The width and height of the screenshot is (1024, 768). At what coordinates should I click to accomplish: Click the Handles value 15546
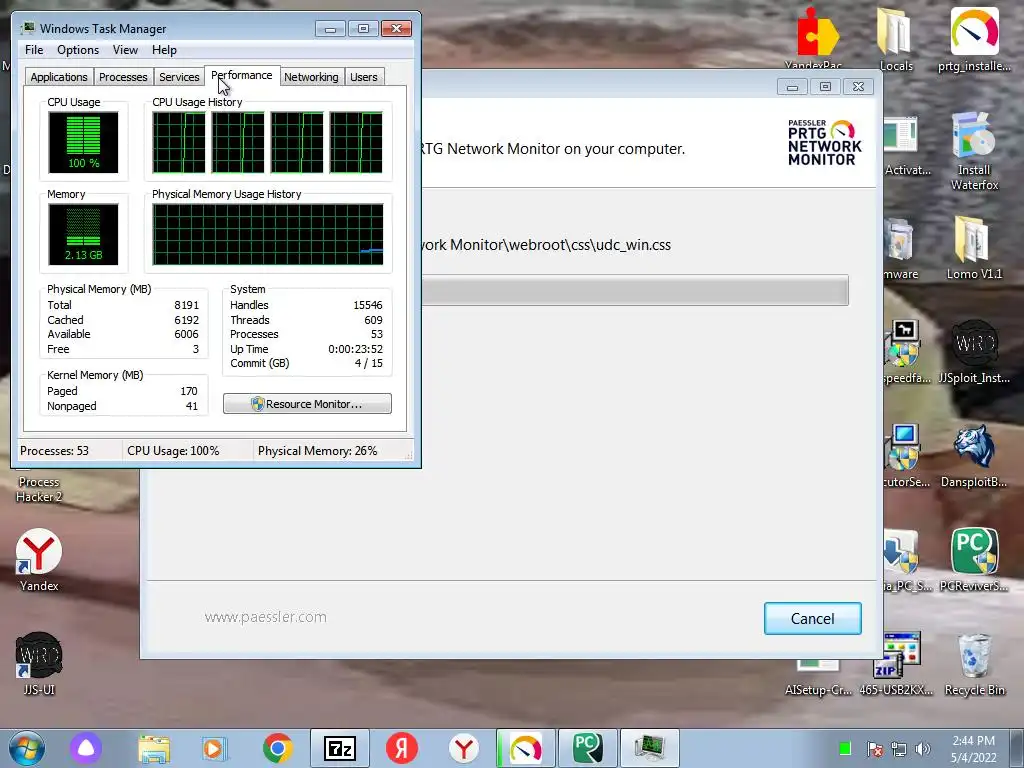(368, 305)
